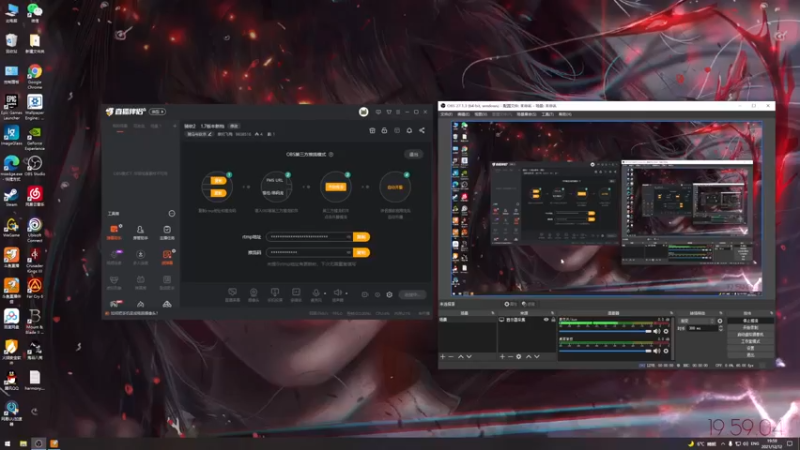This screenshot has height=450, width=800.
Task: Open settings gear of second mixer channel
Action: tap(666, 351)
